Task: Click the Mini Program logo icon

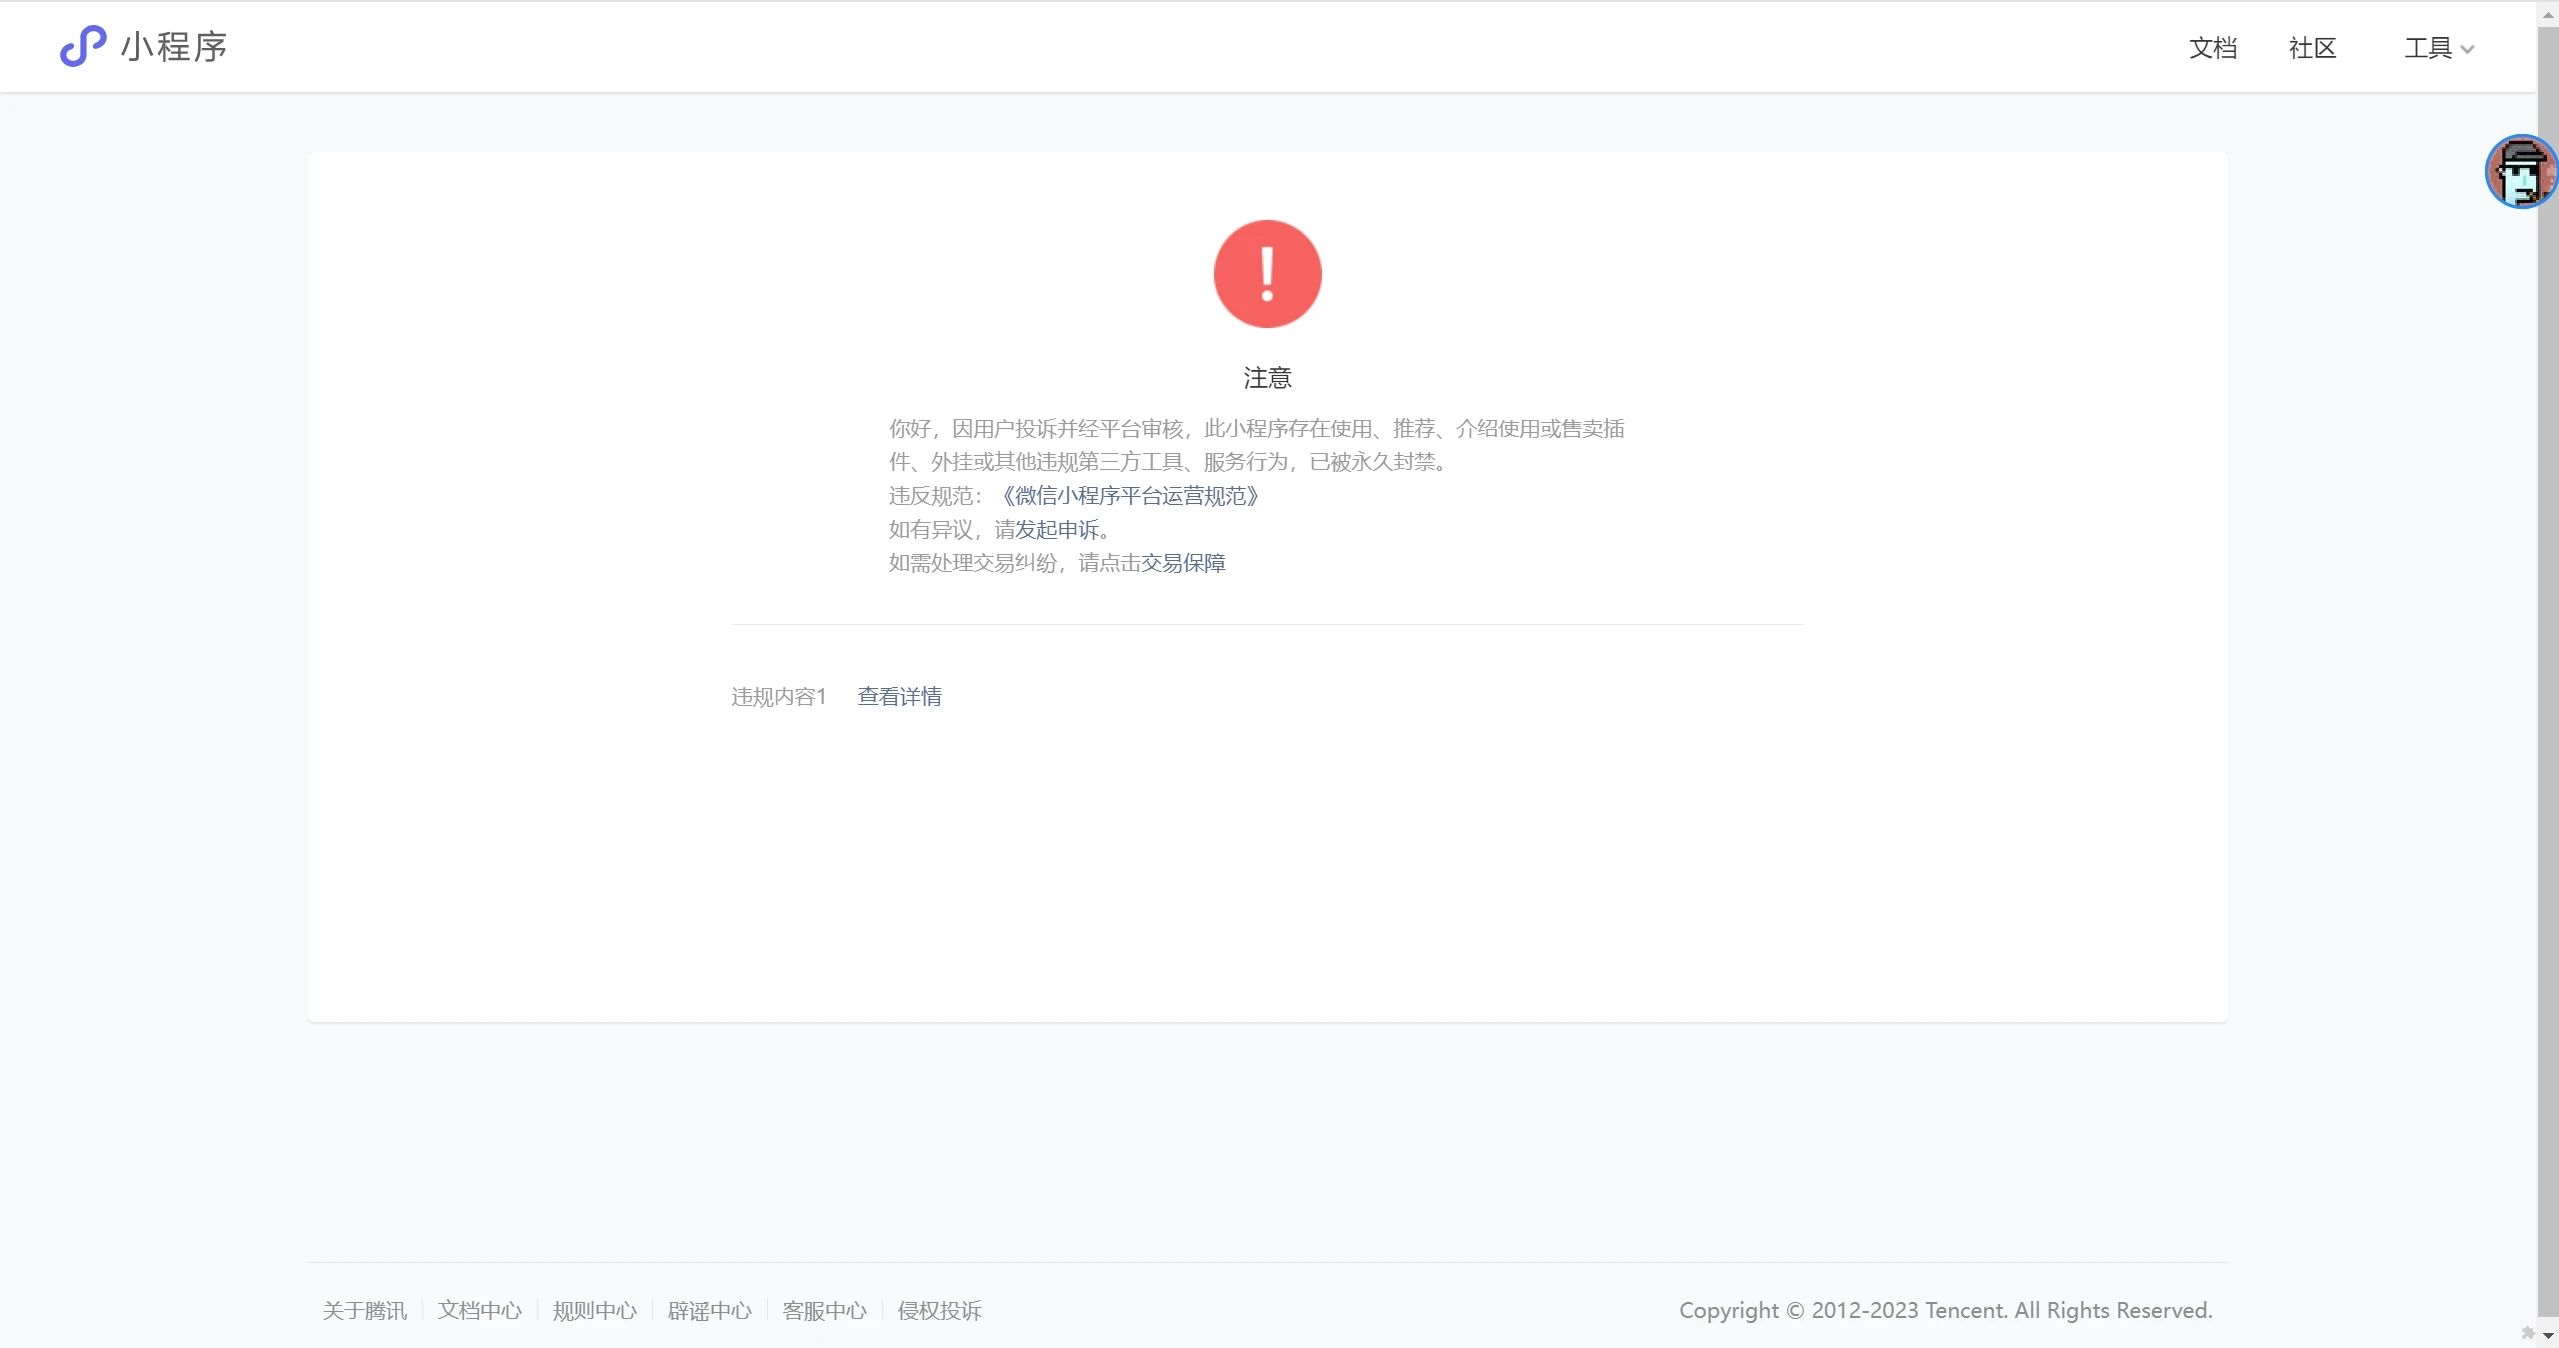Action: pyautogui.click(x=82, y=47)
